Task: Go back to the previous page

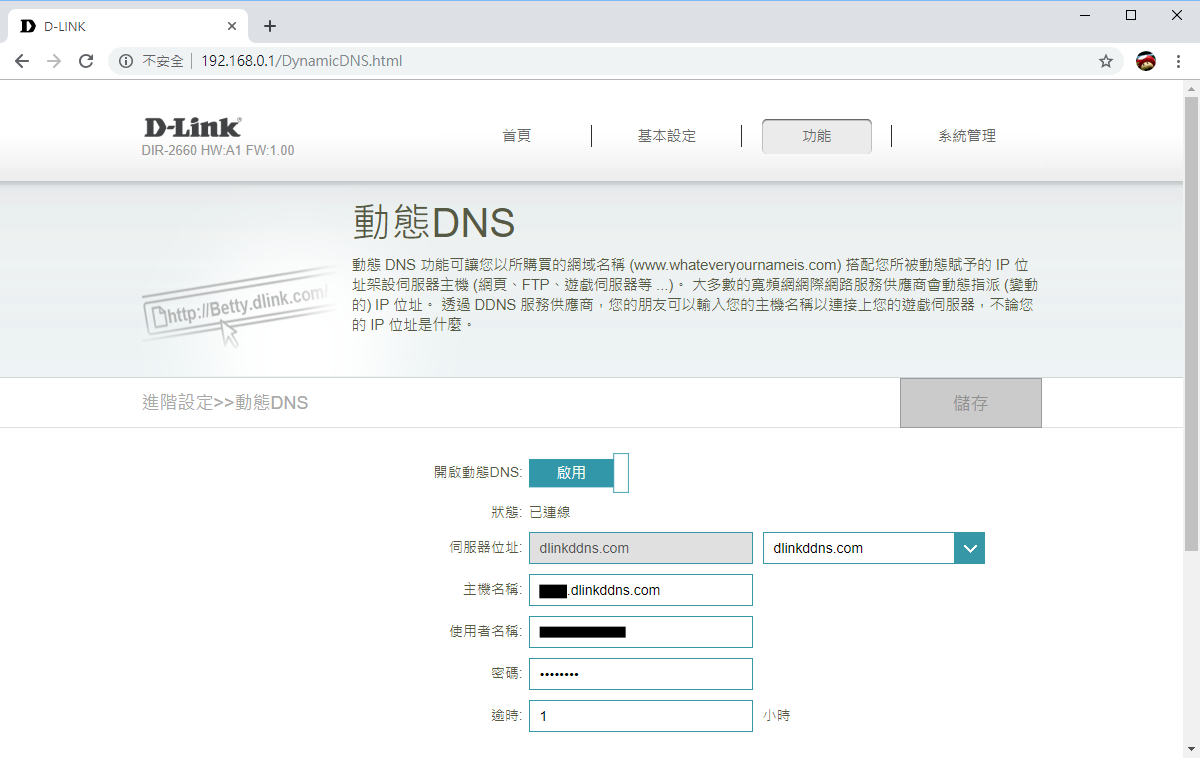Action: [x=22, y=61]
